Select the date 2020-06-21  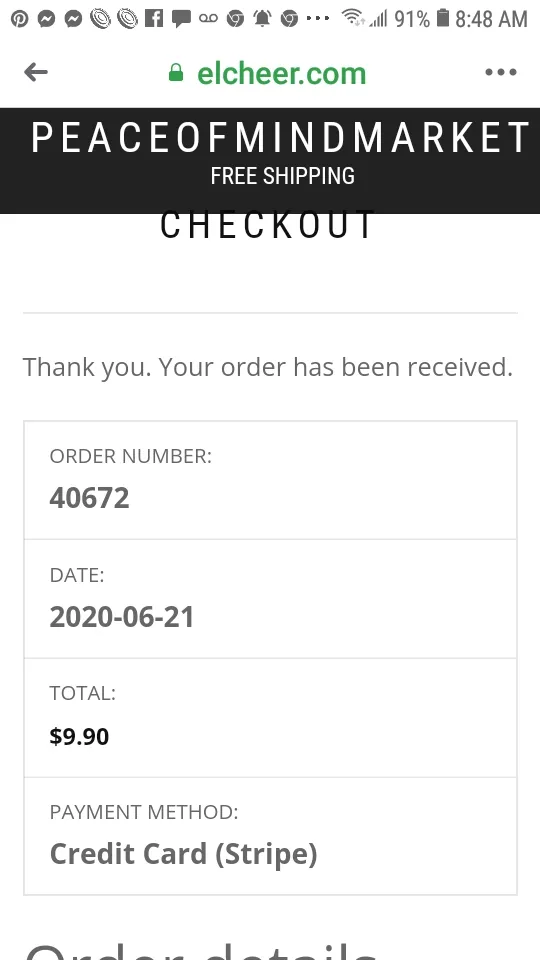pos(122,617)
